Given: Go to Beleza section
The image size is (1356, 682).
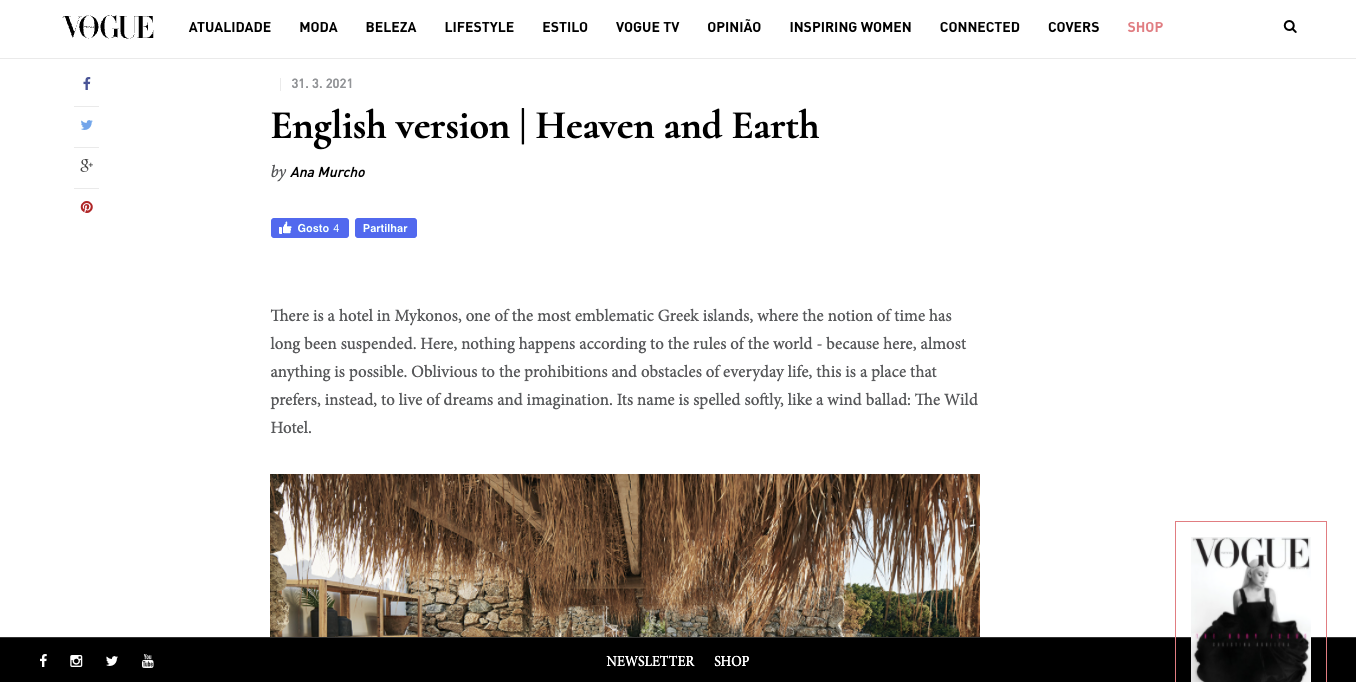Looking at the screenshot, I should coord(391,27).
